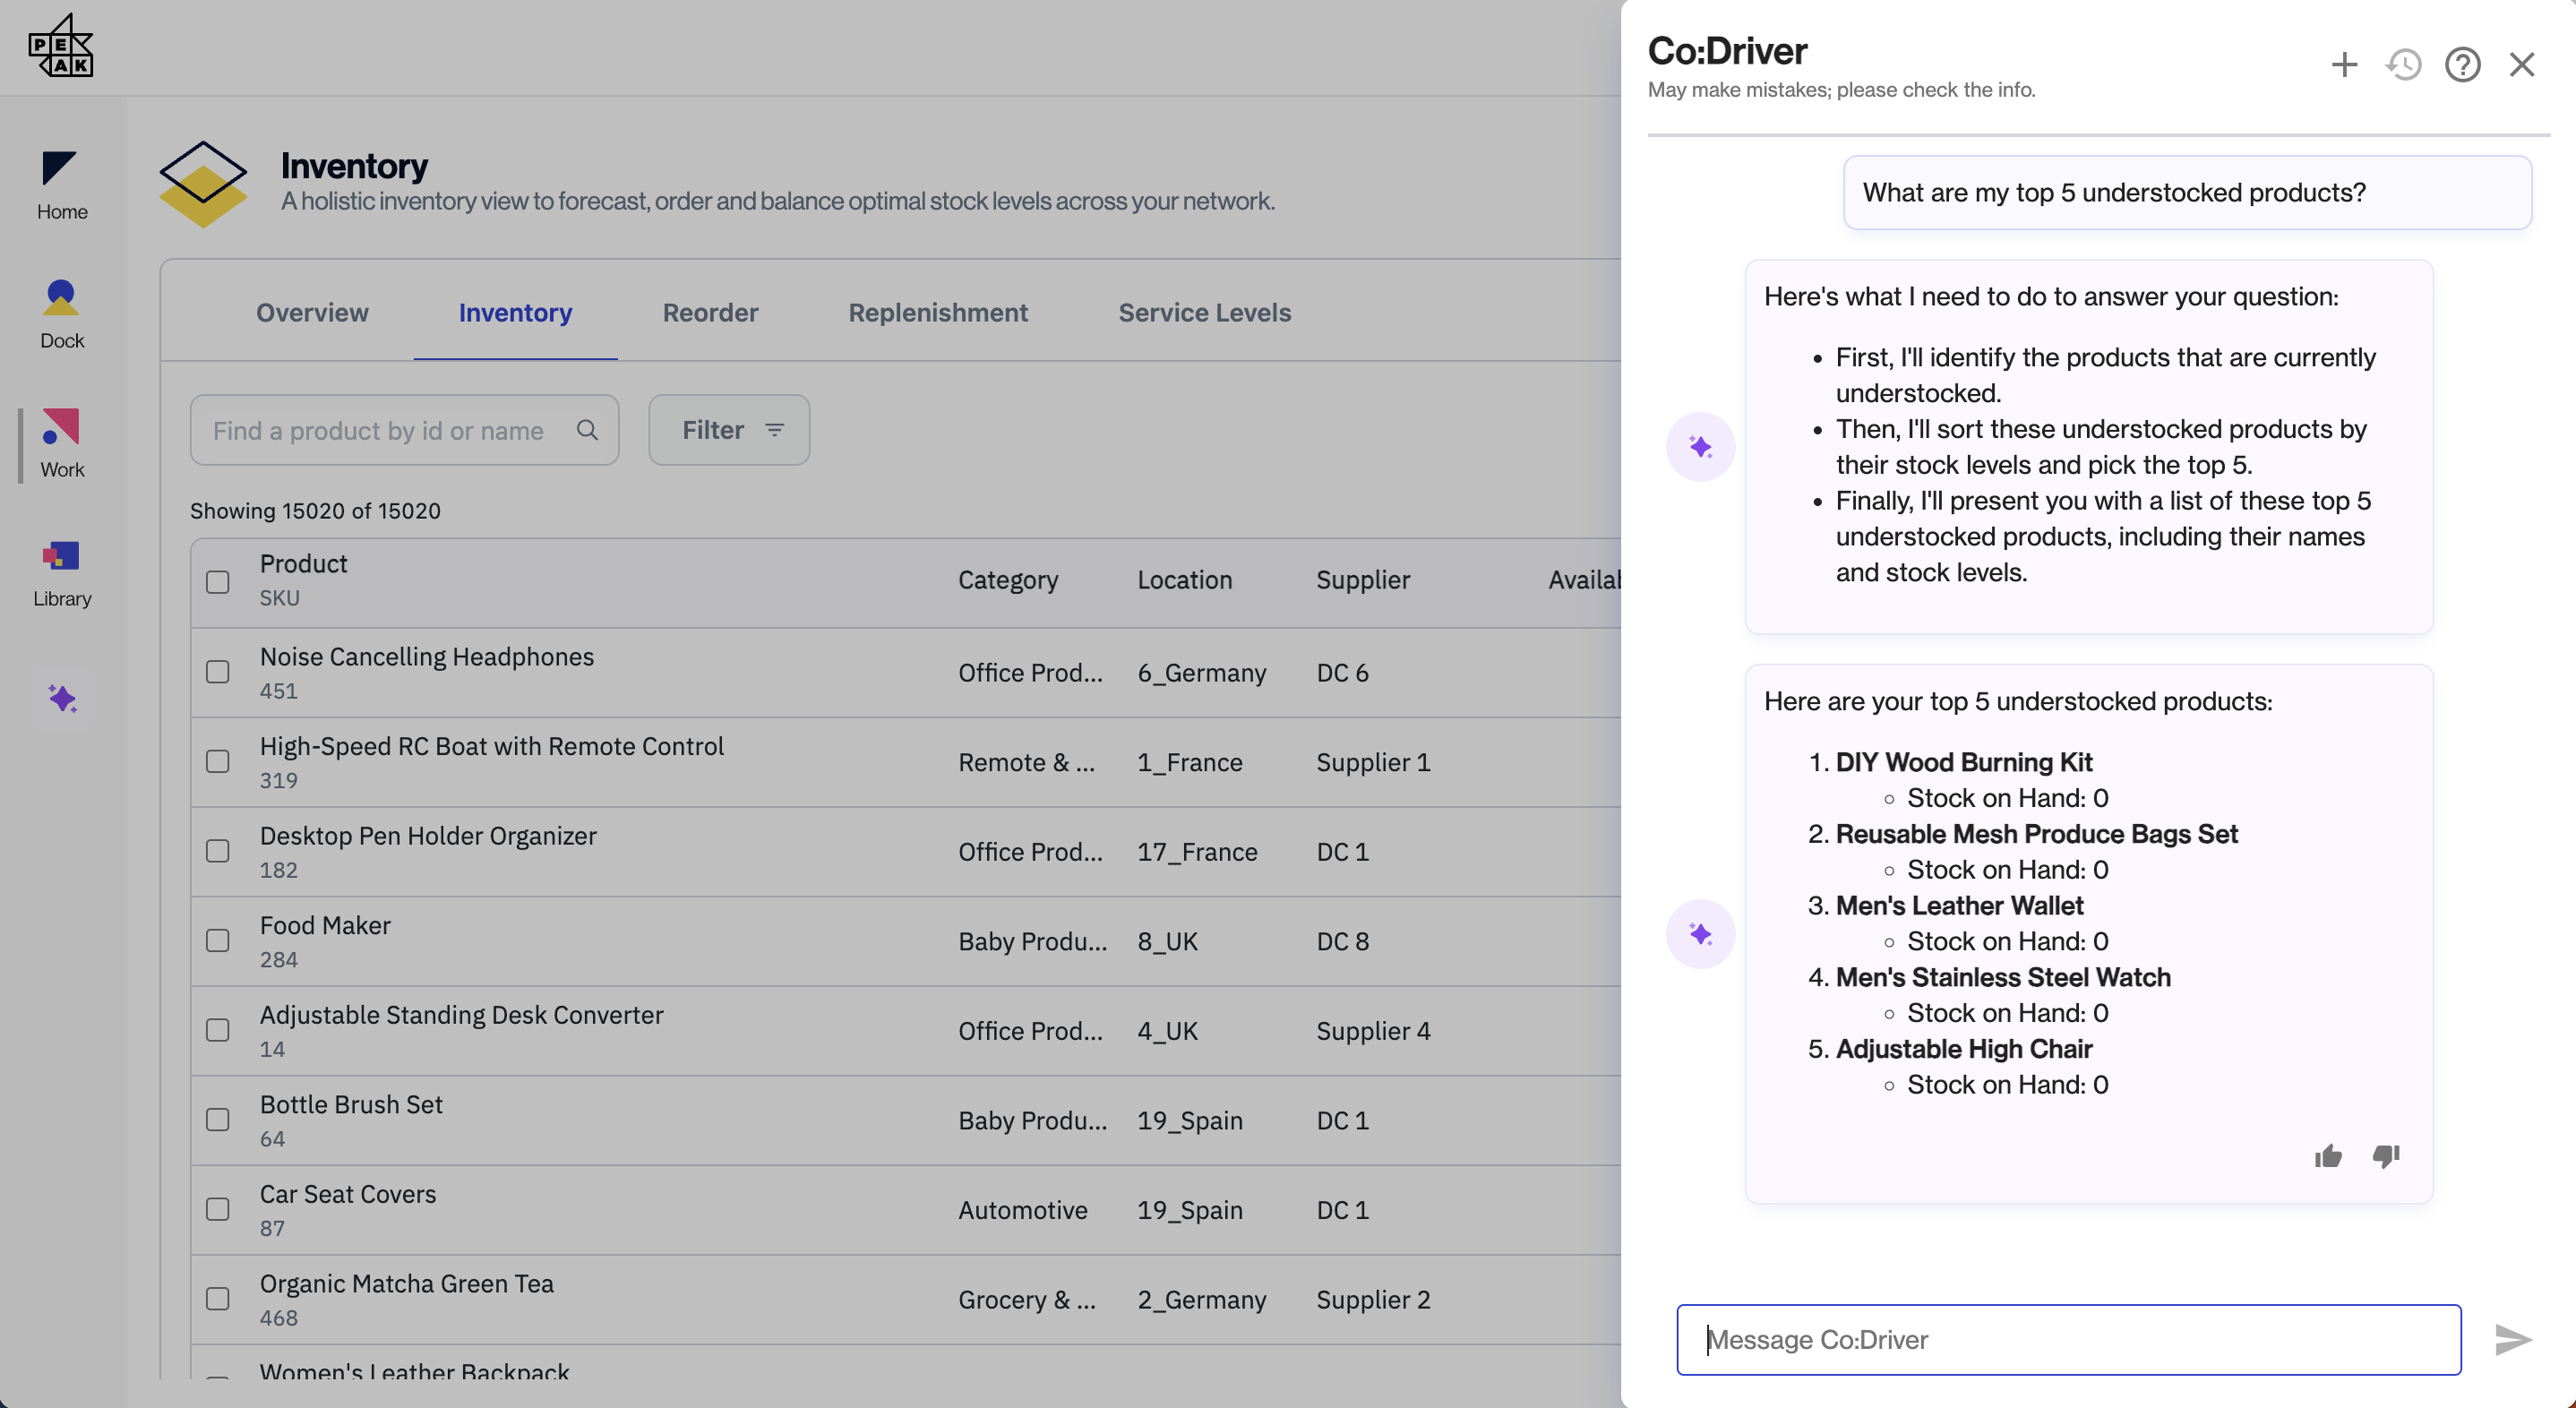Open Co:Driver help icon
The width and height of the screenshot is (2576, 1408).
(x=2462, y=65)
